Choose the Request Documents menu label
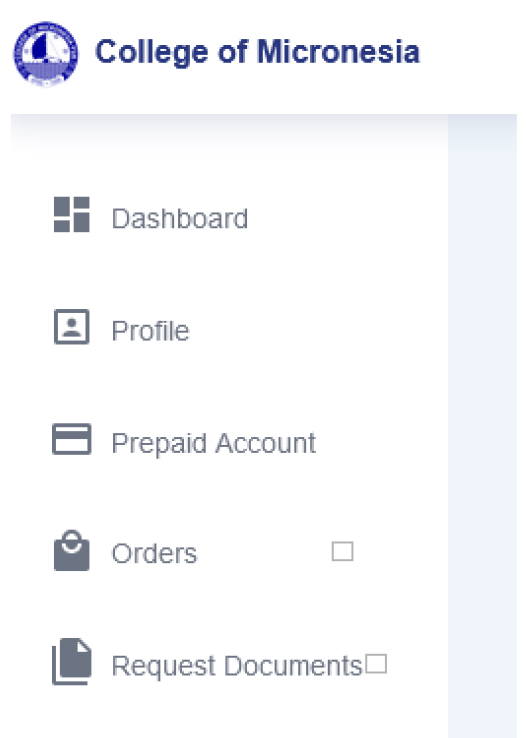Viewport: 526px width, 738px height. point(237,666)
